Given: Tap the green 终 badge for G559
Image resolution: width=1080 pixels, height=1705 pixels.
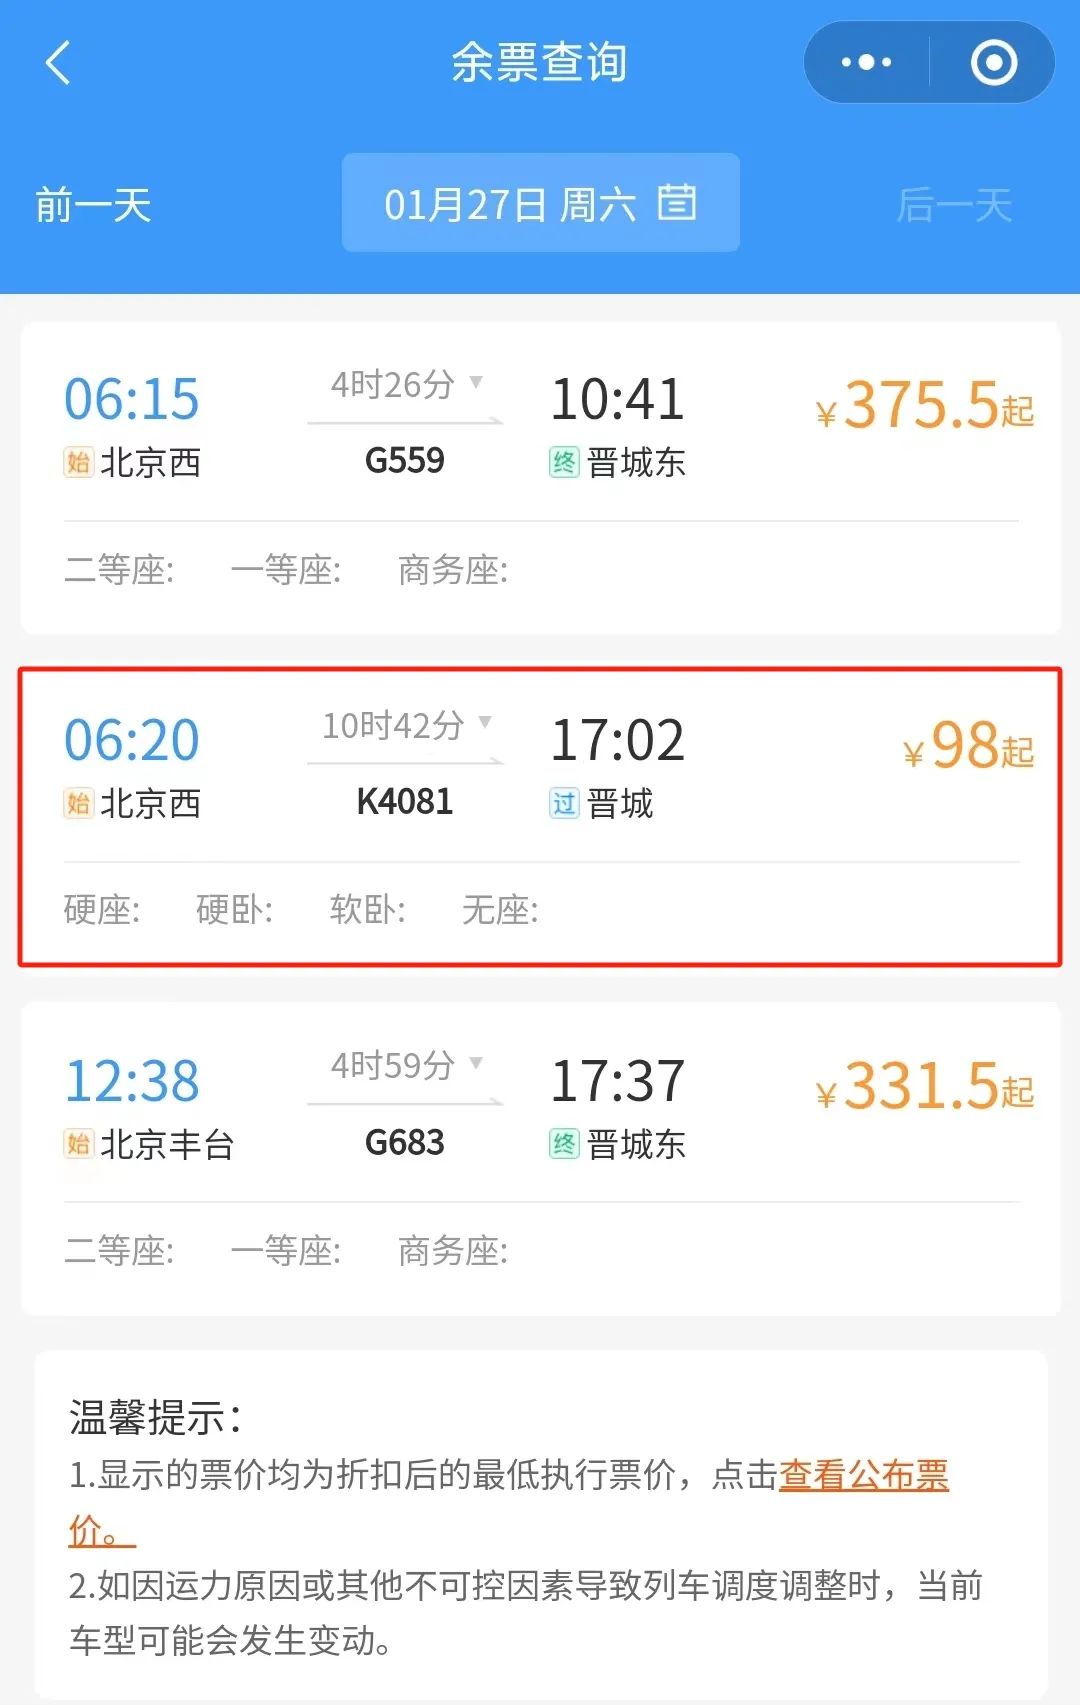Looking at the screenshot, I should point(564,462).
